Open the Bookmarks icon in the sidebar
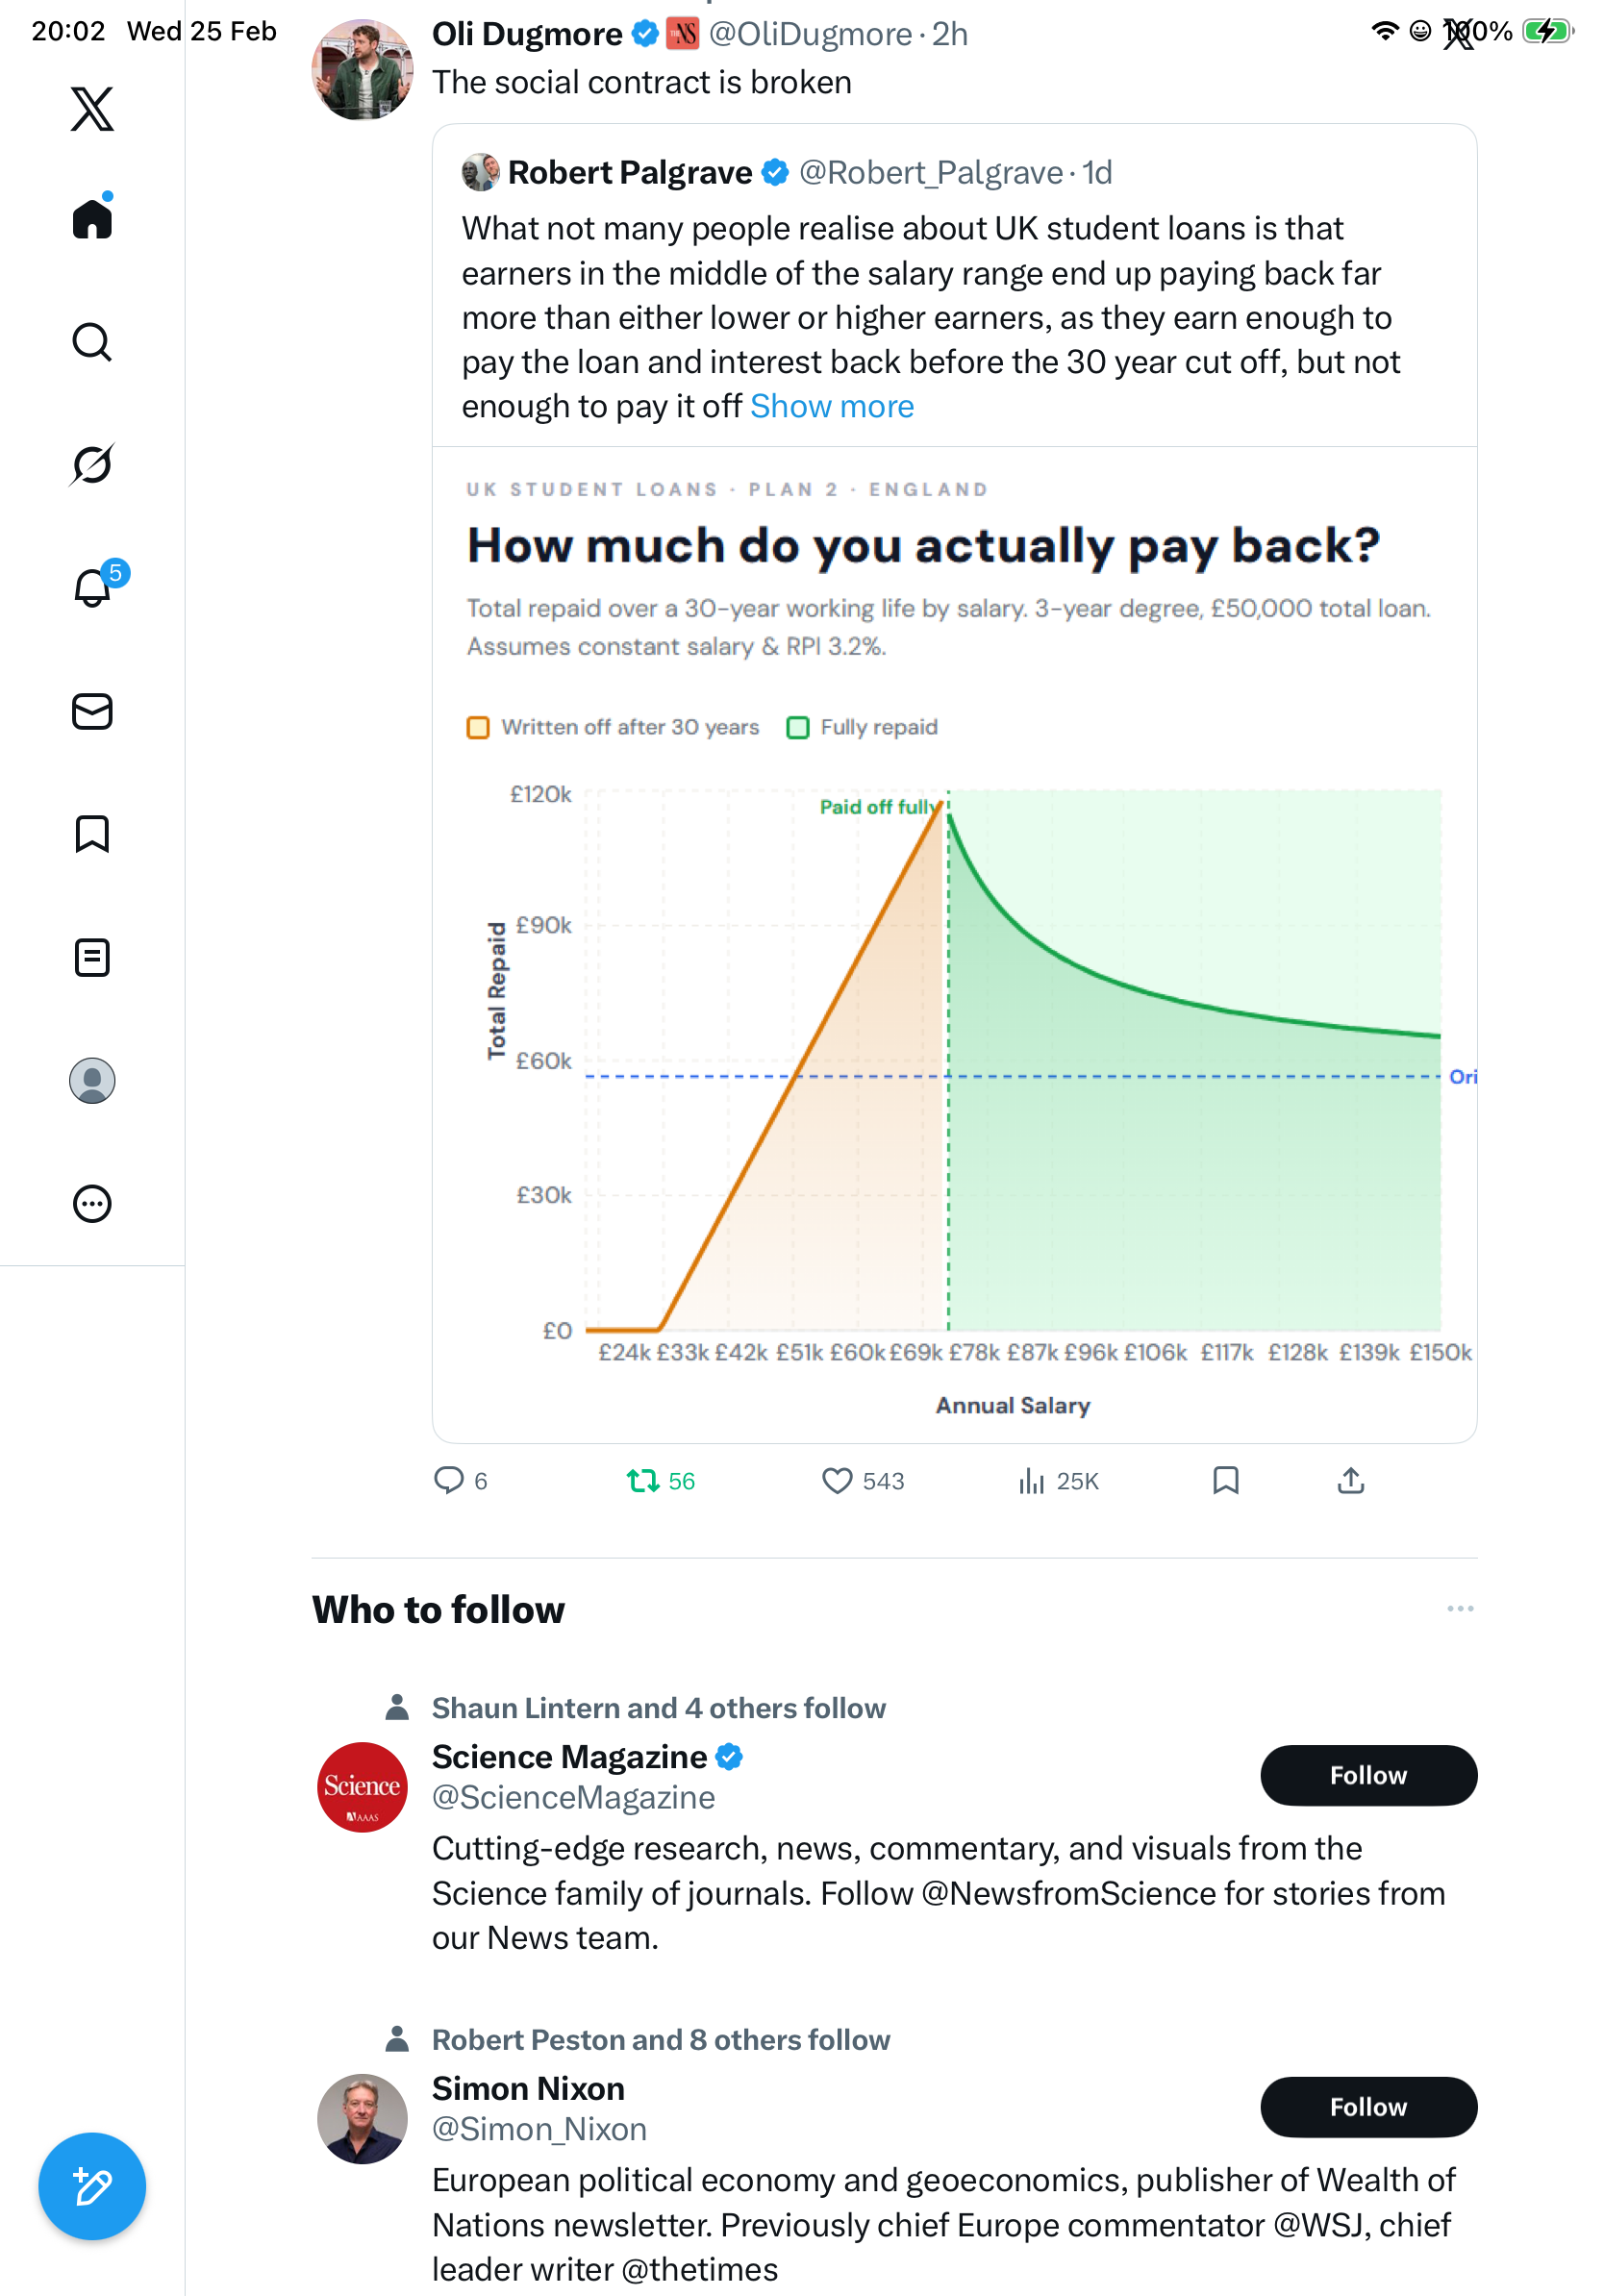The image size is (1604, 2296). tap(92, 834)
